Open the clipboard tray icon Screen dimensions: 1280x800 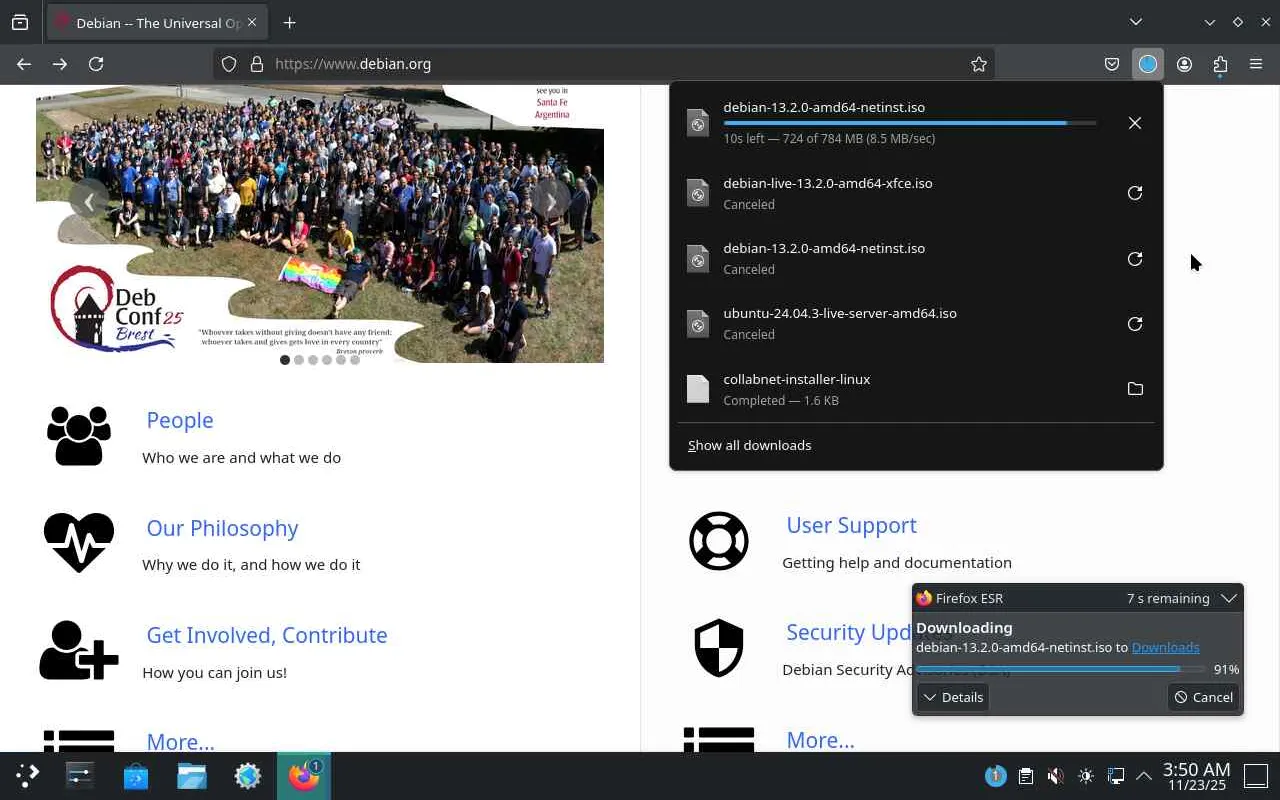tap(1026, 776)
